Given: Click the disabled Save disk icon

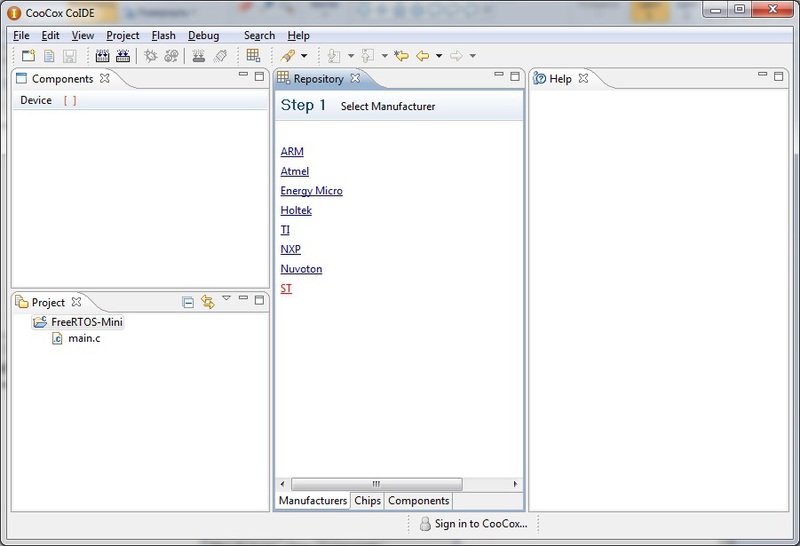Looking at the screenshot, I should 69,56.
